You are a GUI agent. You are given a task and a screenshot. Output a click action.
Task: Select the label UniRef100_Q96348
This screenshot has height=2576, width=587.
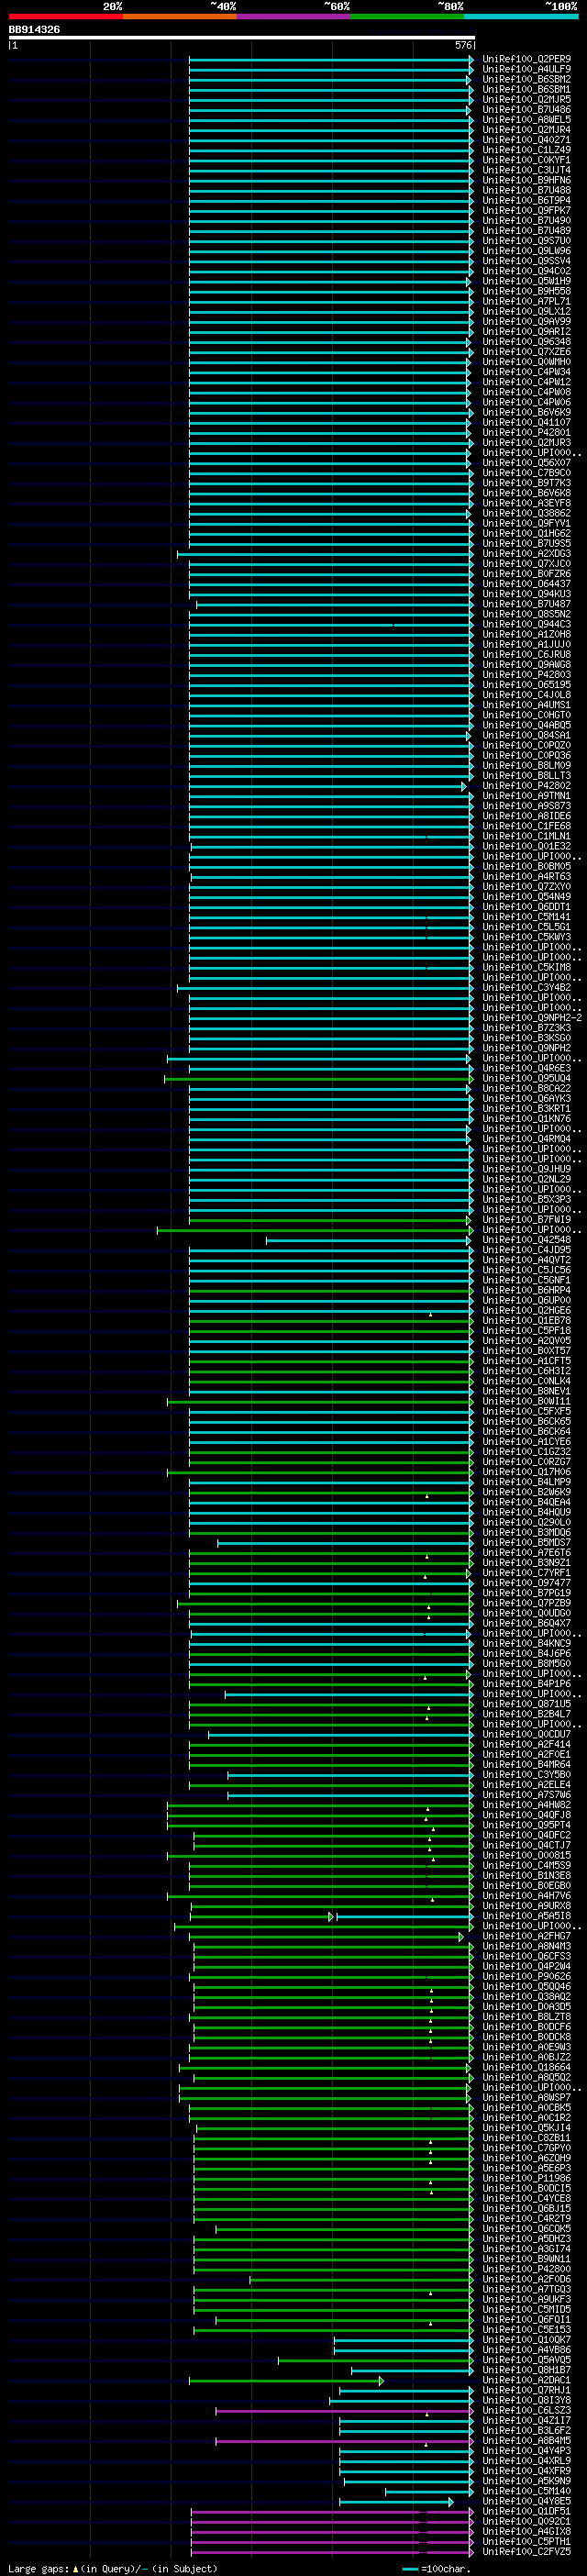point(527,342)
